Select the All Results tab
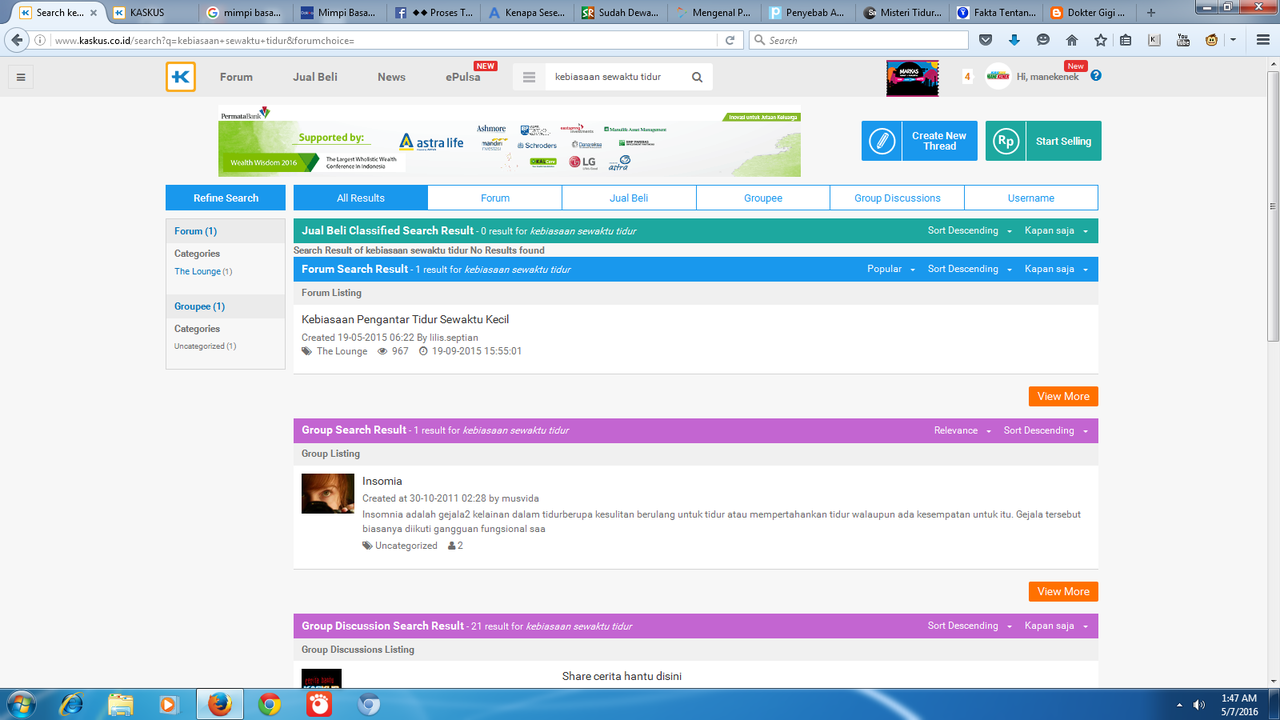Image resolution: width=1280 pixels, height=720 pixels. click(361, 198)
